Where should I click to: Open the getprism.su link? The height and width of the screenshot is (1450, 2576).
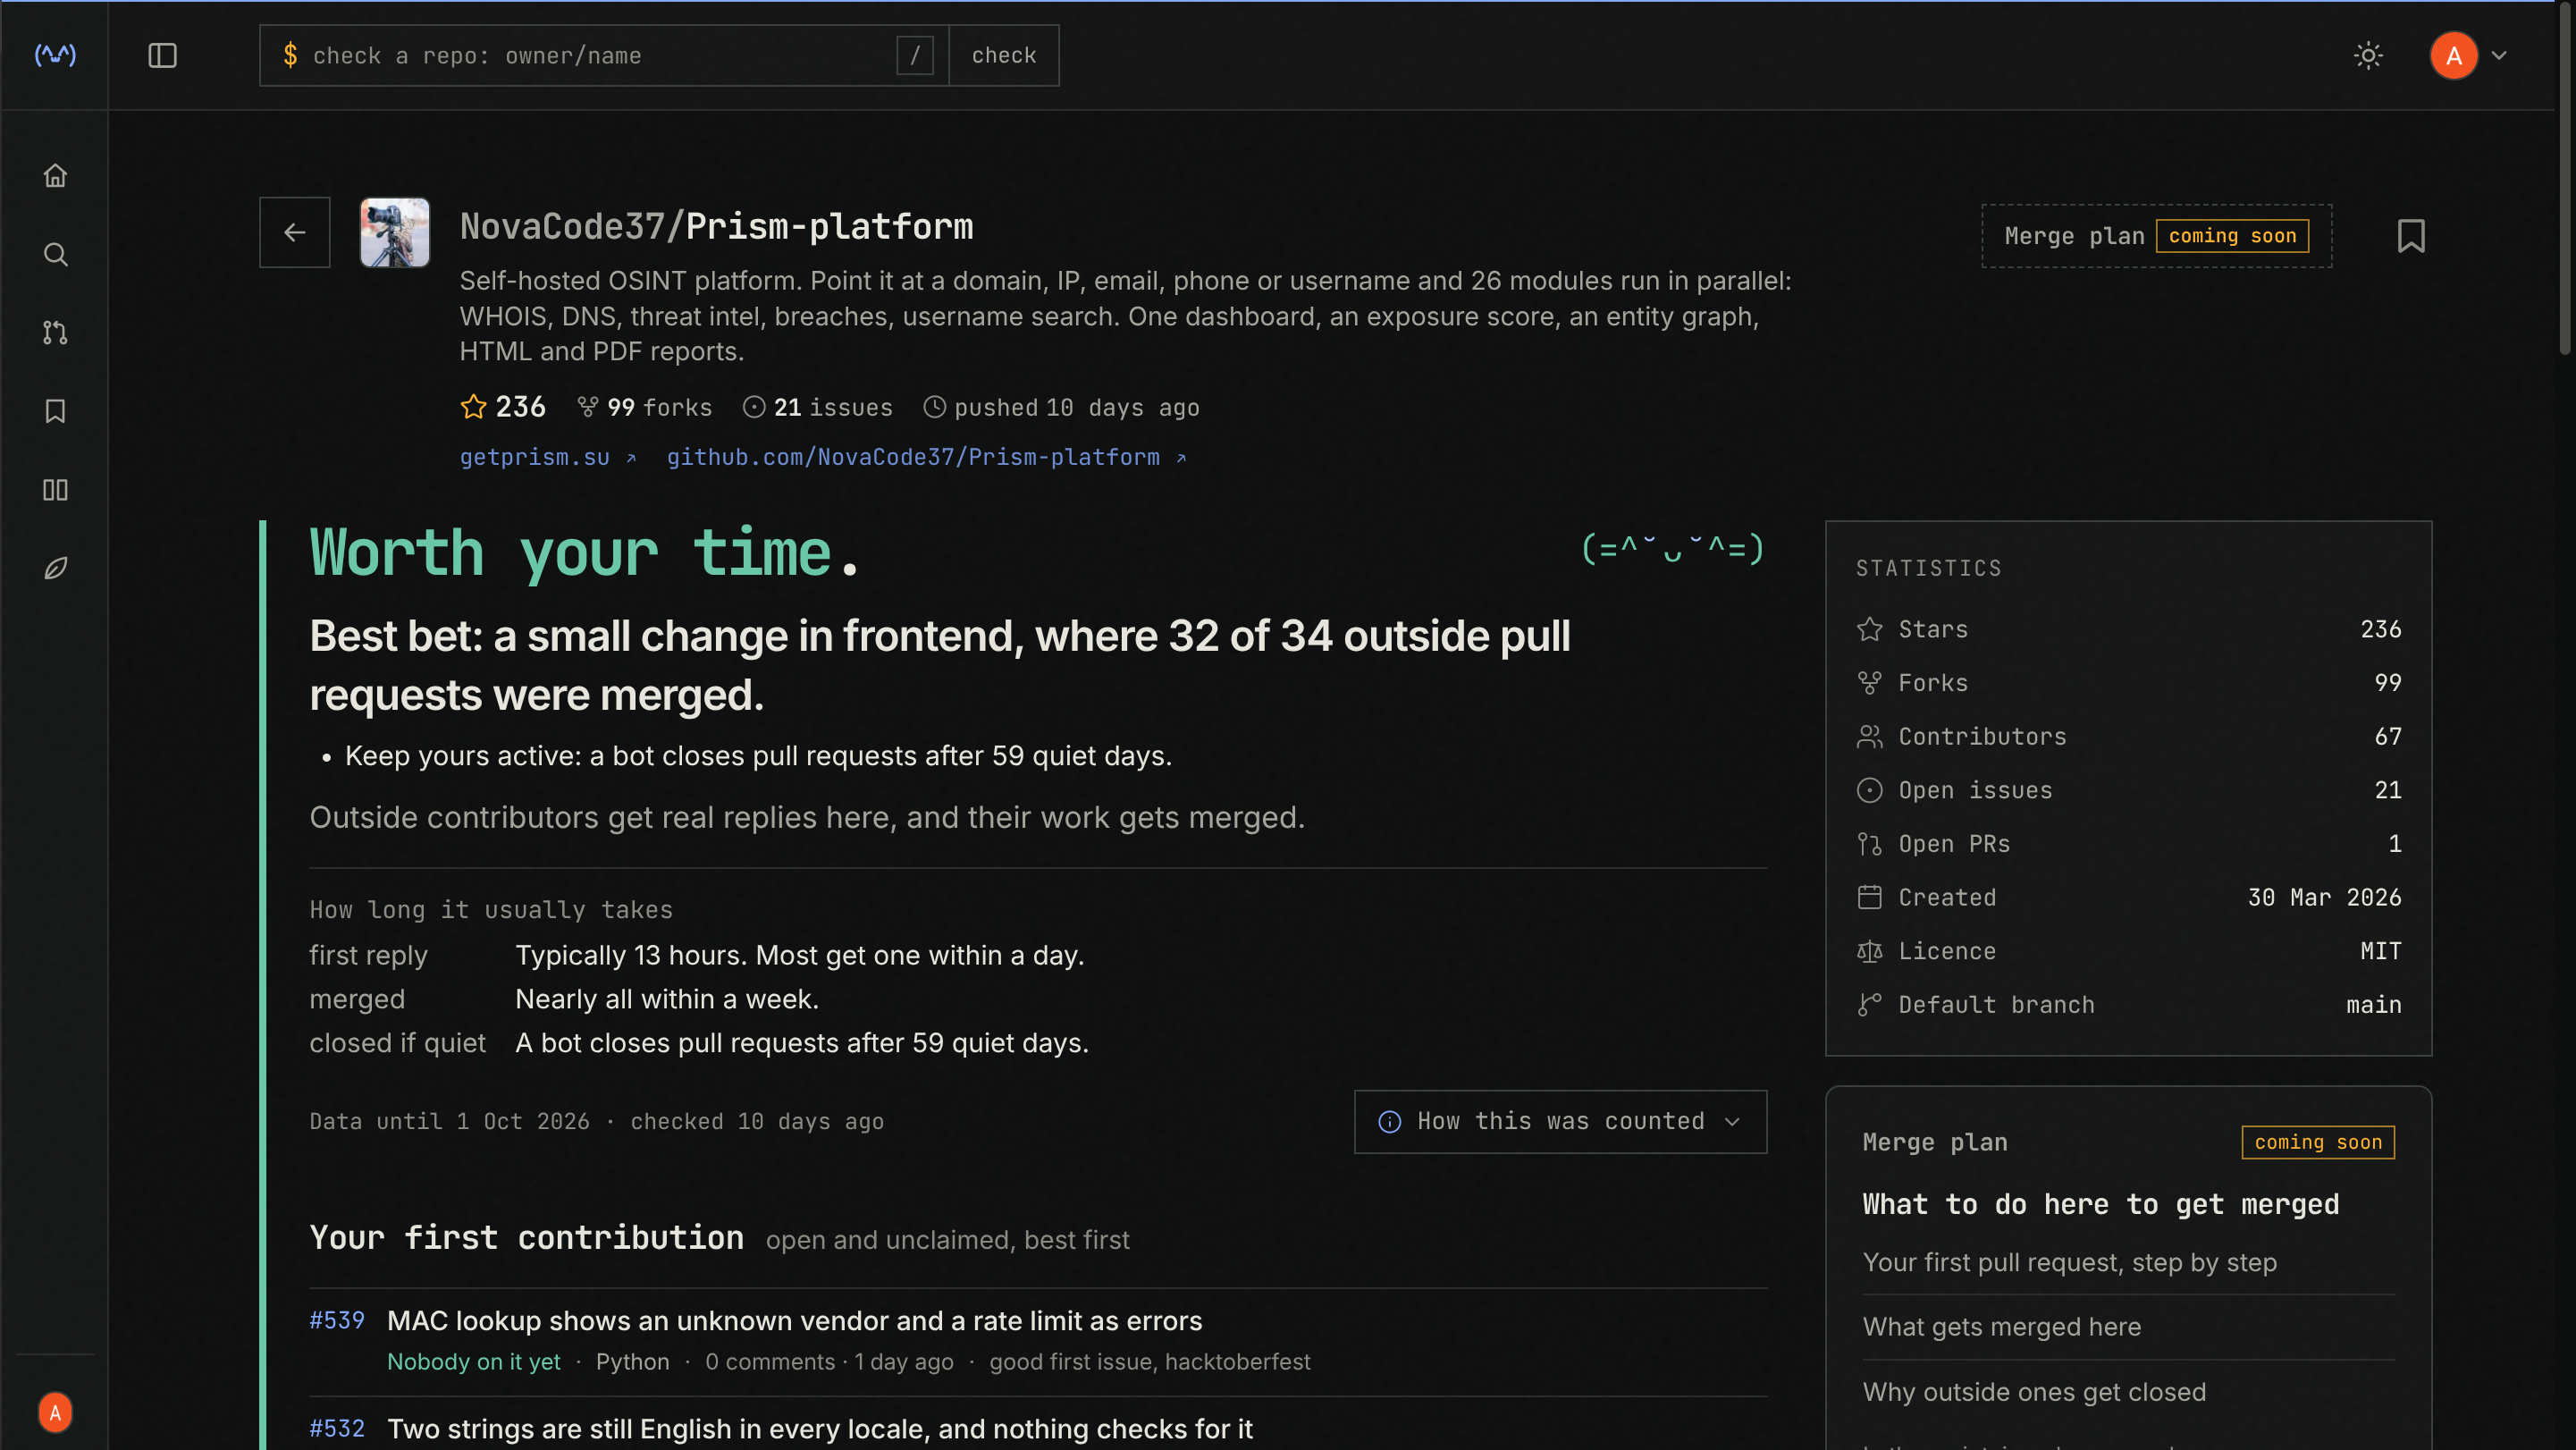coord(548,457)
